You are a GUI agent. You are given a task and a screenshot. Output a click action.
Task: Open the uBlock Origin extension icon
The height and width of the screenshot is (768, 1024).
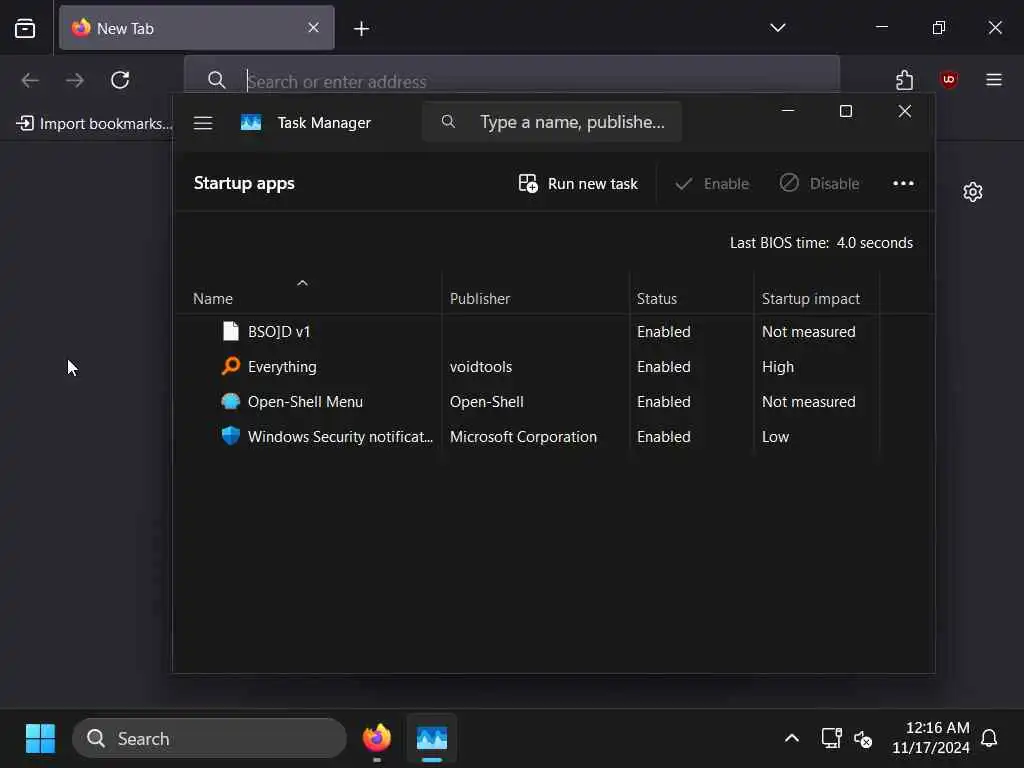pos(949,80)
